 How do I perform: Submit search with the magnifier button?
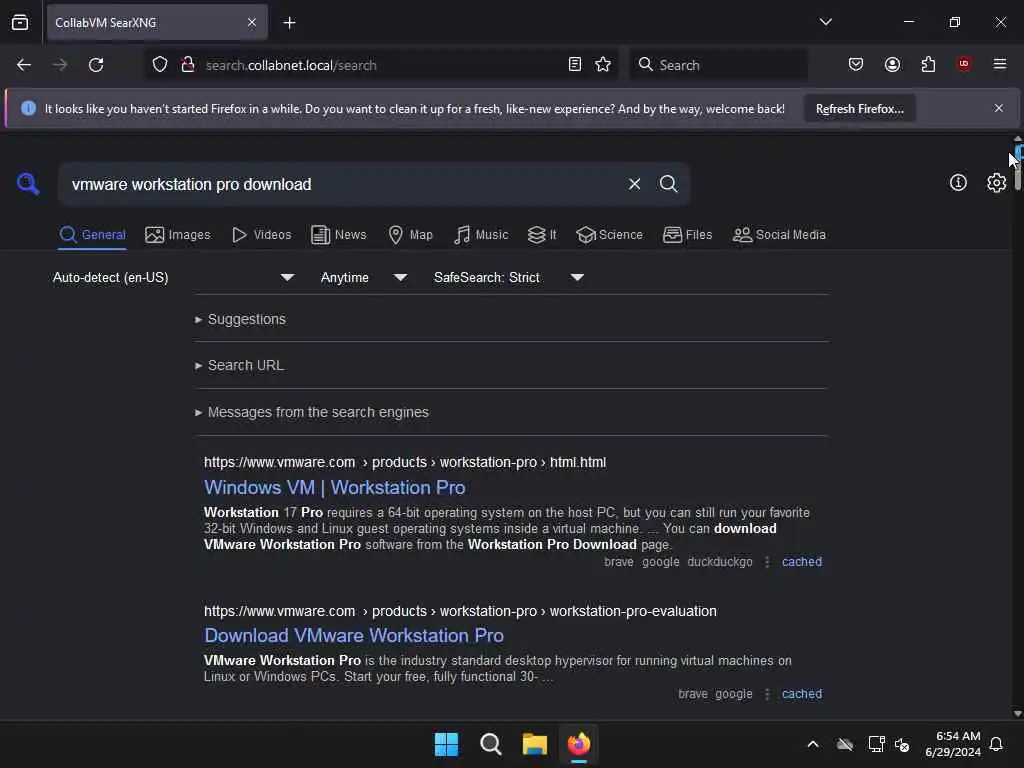(668, 184)
